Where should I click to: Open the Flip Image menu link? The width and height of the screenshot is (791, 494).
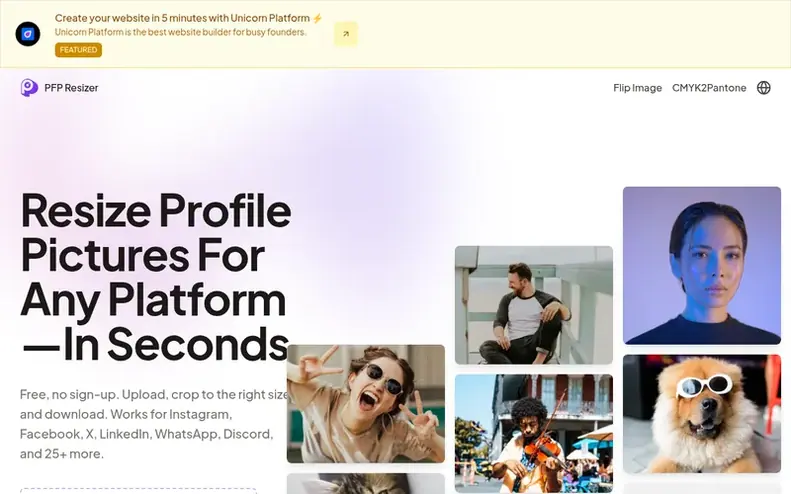click(637, 88)
